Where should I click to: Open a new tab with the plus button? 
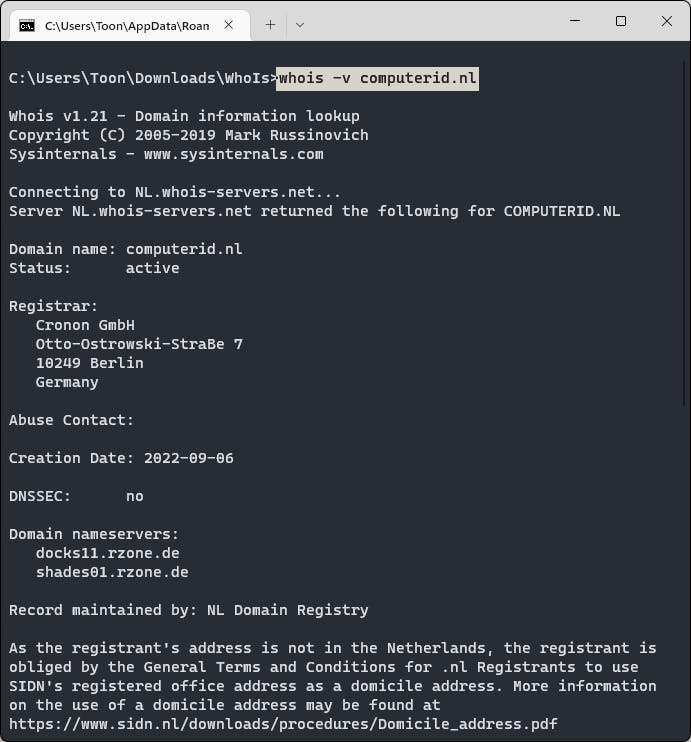(x=270, y=25)
